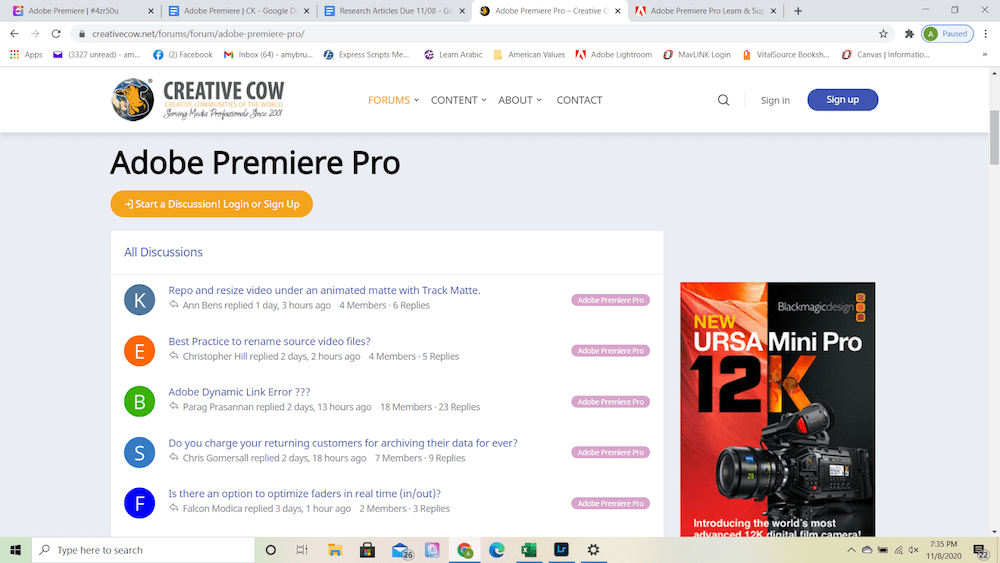The width and height of the screenshot is (1000, 563).
Task: Open the archiving data for ever thread
Action: 342,442
